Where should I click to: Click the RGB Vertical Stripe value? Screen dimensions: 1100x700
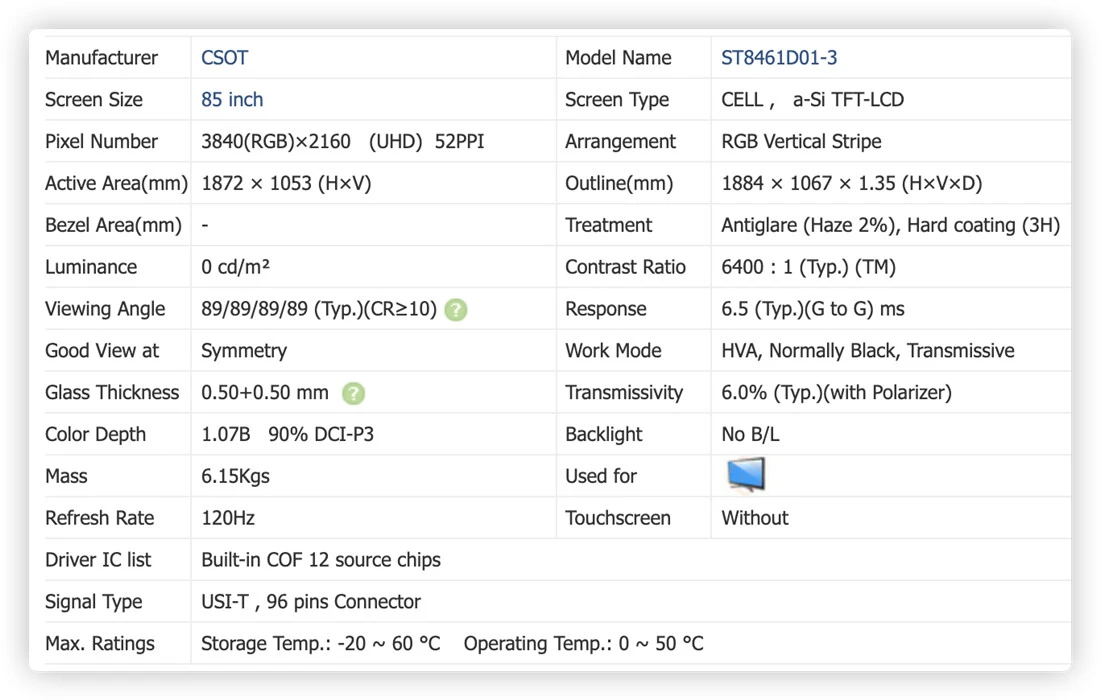801,142
